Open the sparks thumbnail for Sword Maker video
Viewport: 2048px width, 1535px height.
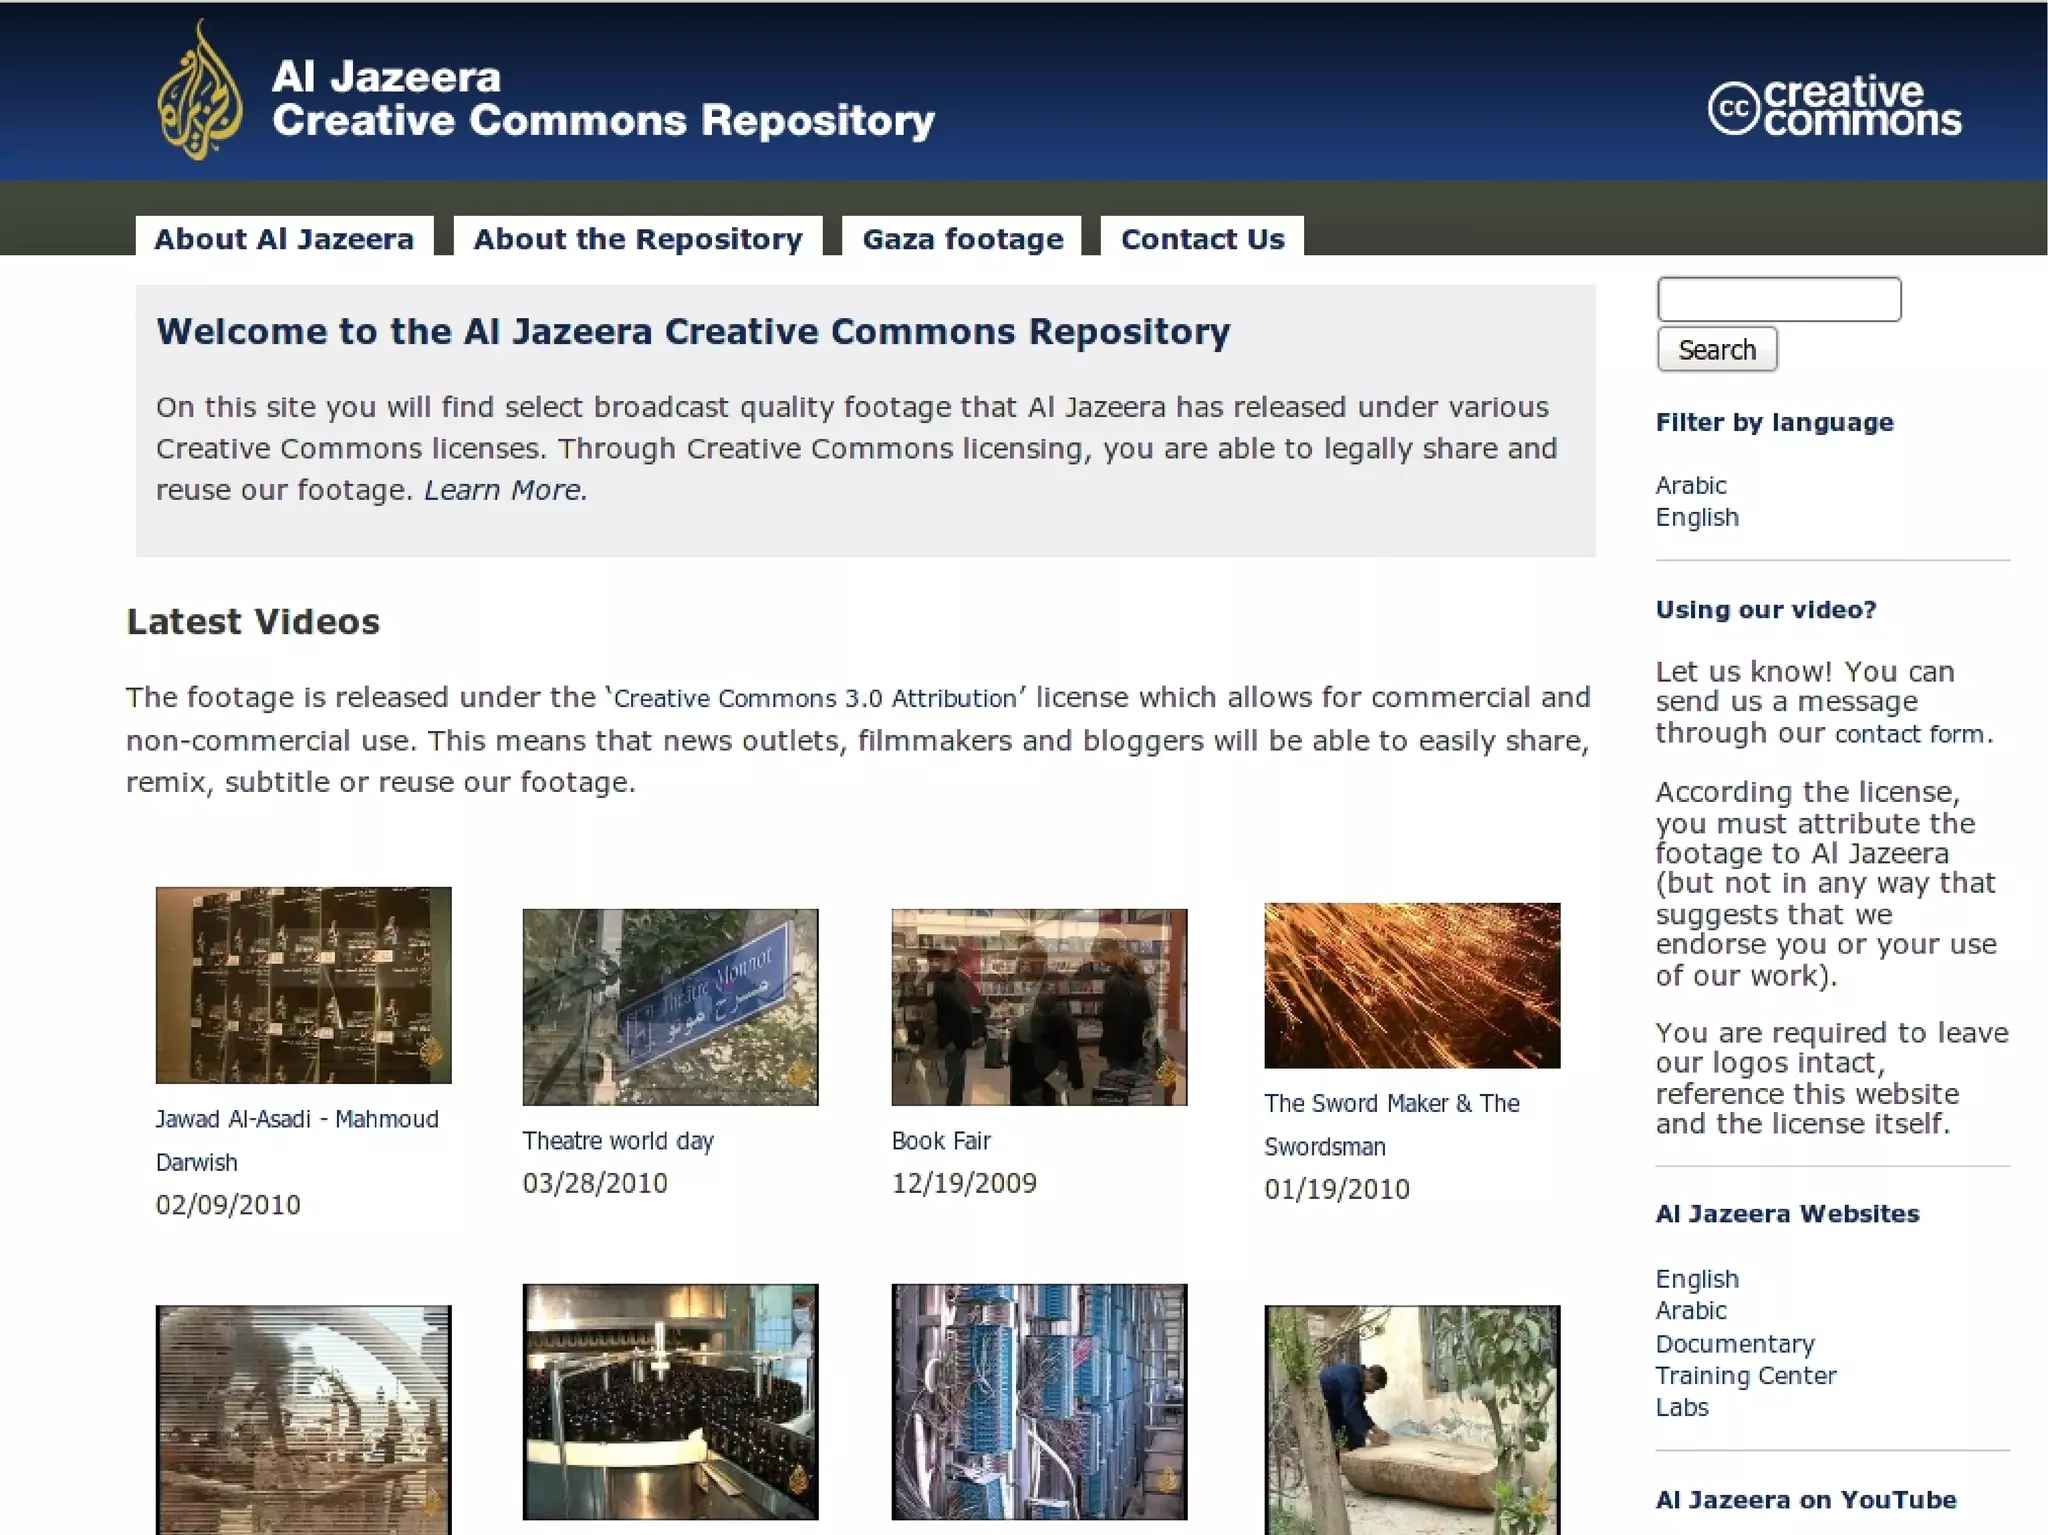[1411, 985]
